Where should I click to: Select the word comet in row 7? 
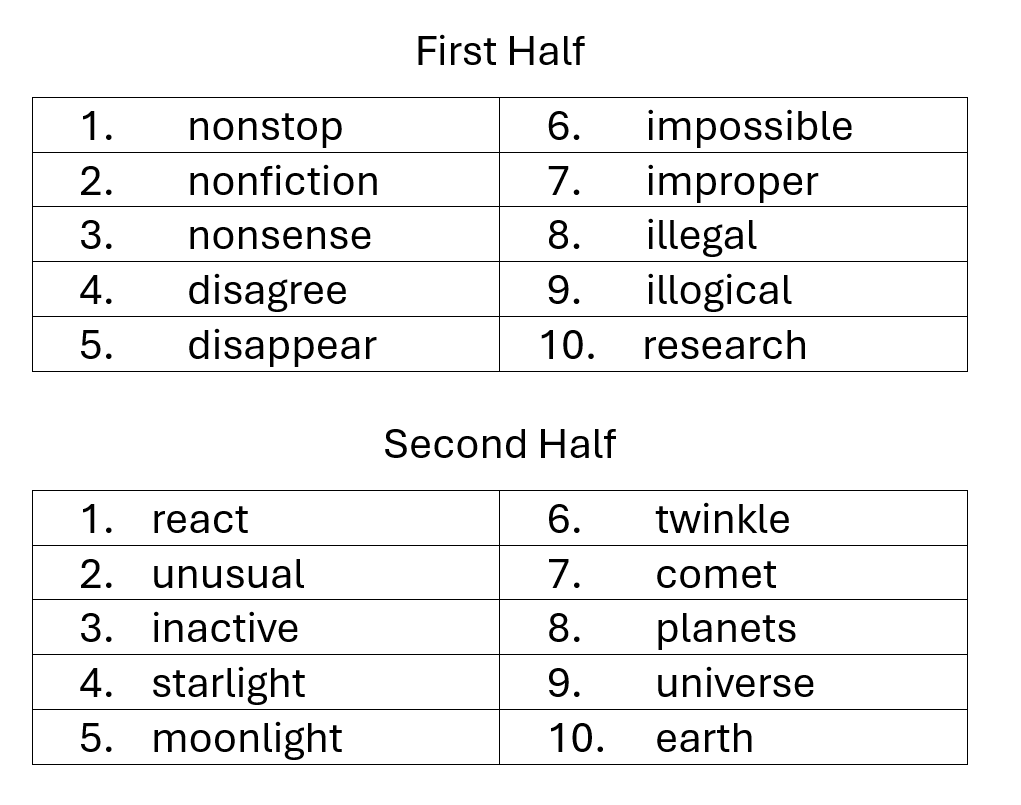pyautogui.click(x=716, y=575)
